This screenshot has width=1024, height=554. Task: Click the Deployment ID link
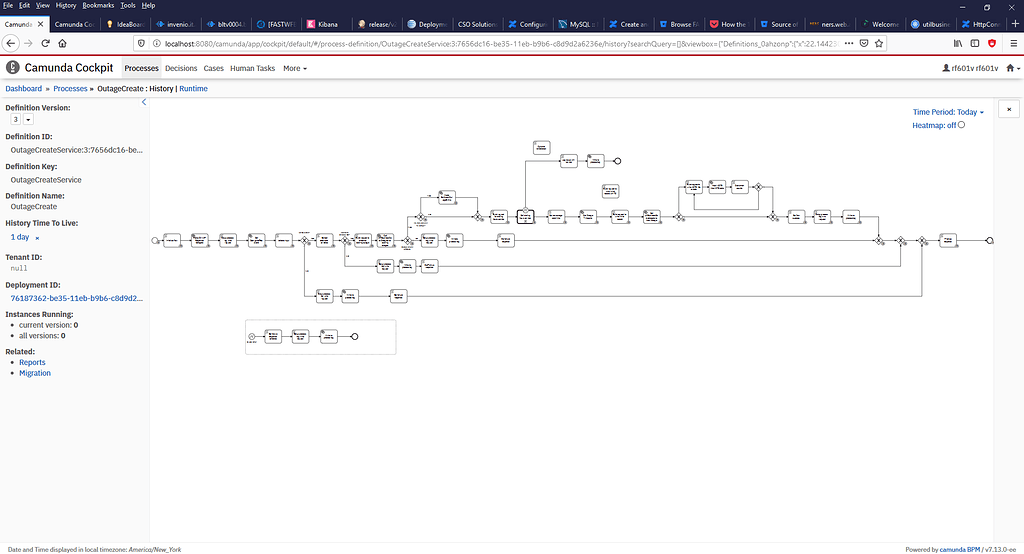(76, 298)
